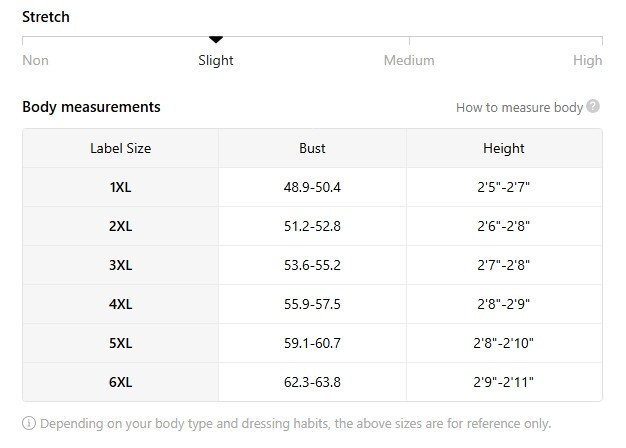The height and width of the screenshot is (448, 626).
Task: Click the High stretch label
Action: [587, 60]
